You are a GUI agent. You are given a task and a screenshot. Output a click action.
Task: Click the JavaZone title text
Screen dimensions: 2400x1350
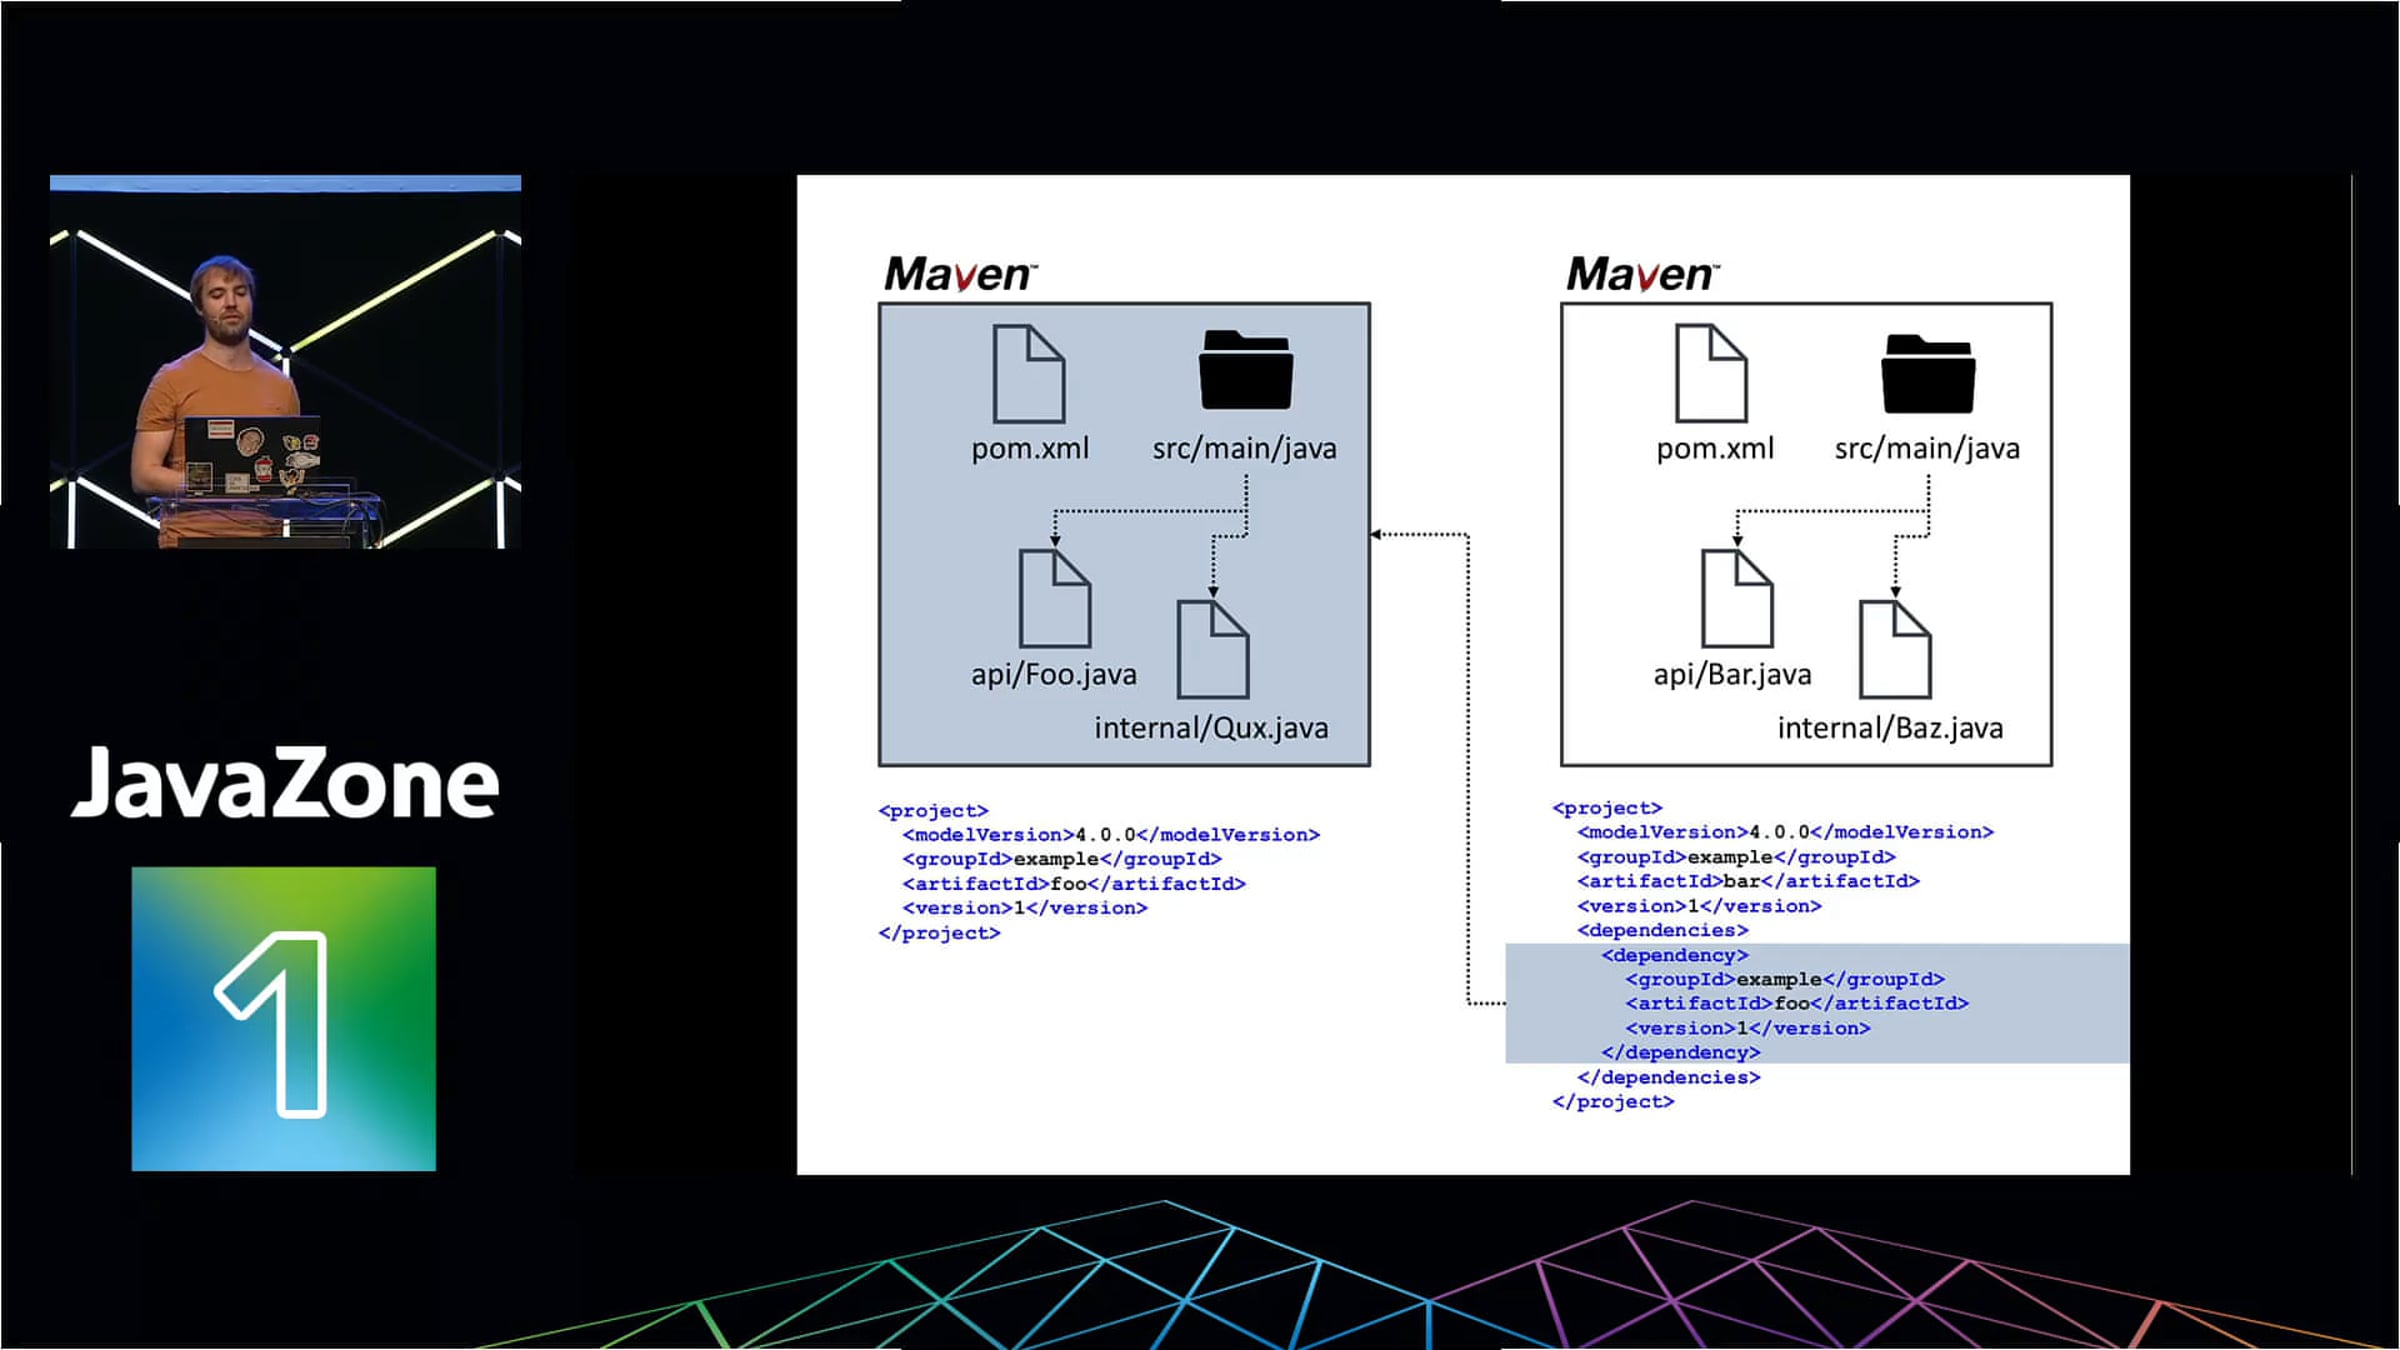285,782
